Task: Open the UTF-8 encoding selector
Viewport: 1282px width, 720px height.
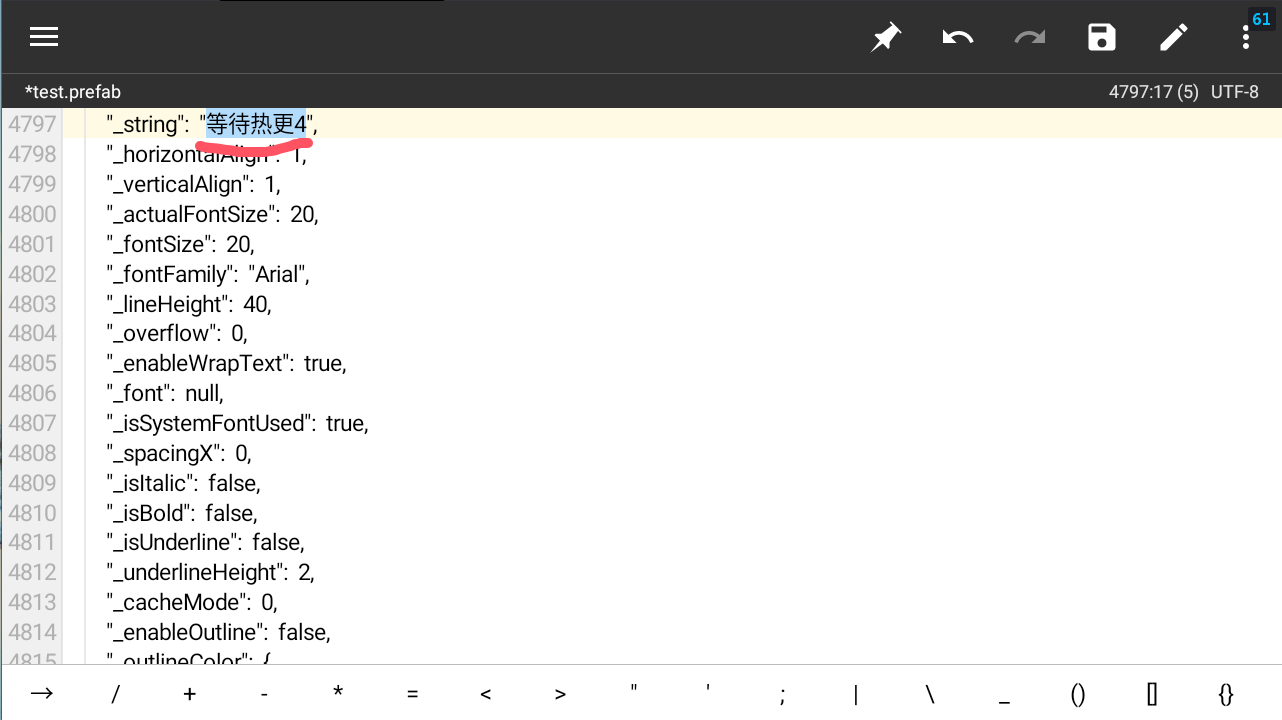Action: 1234,92
